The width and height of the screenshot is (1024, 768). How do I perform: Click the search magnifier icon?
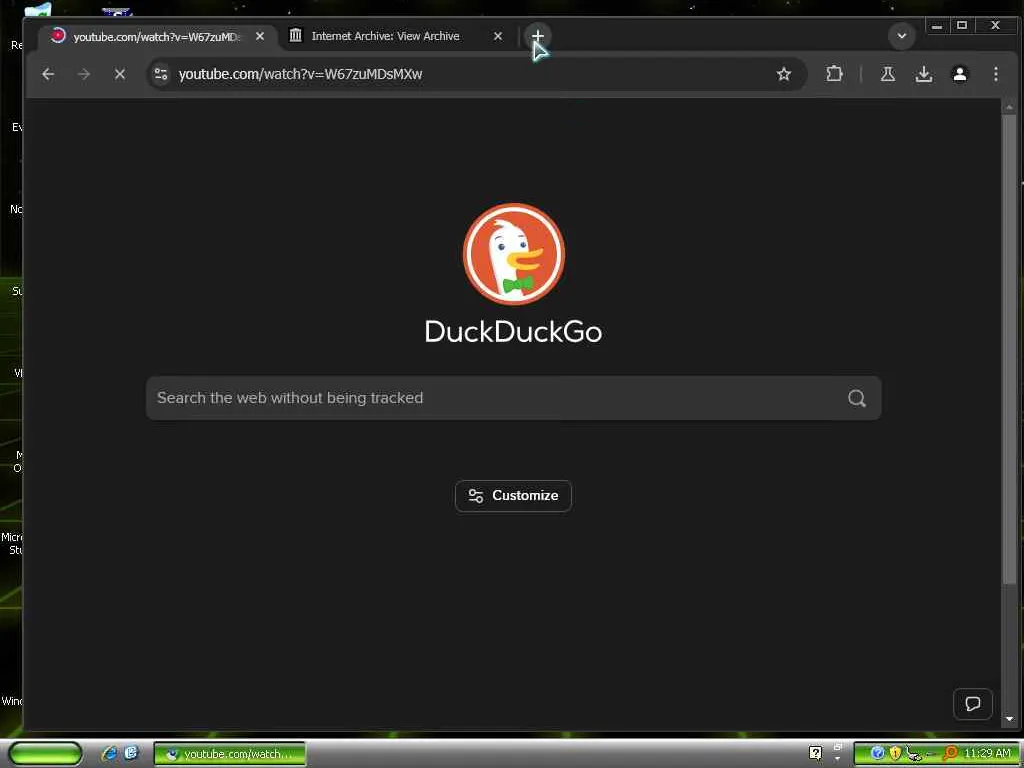pos(857,398)
